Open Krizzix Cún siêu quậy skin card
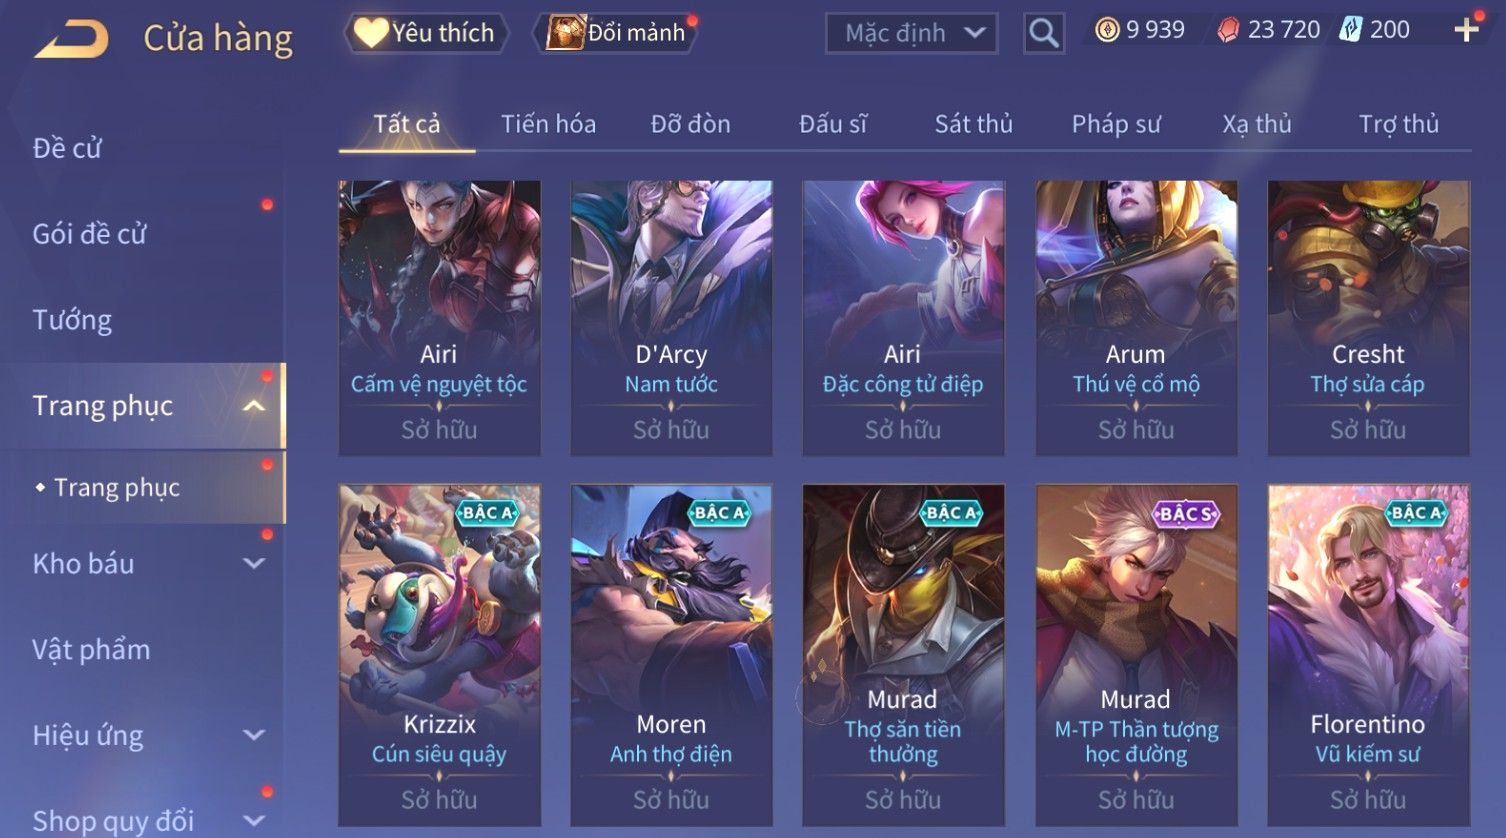Screen dimensions: 1506x838 click(439, 655)
